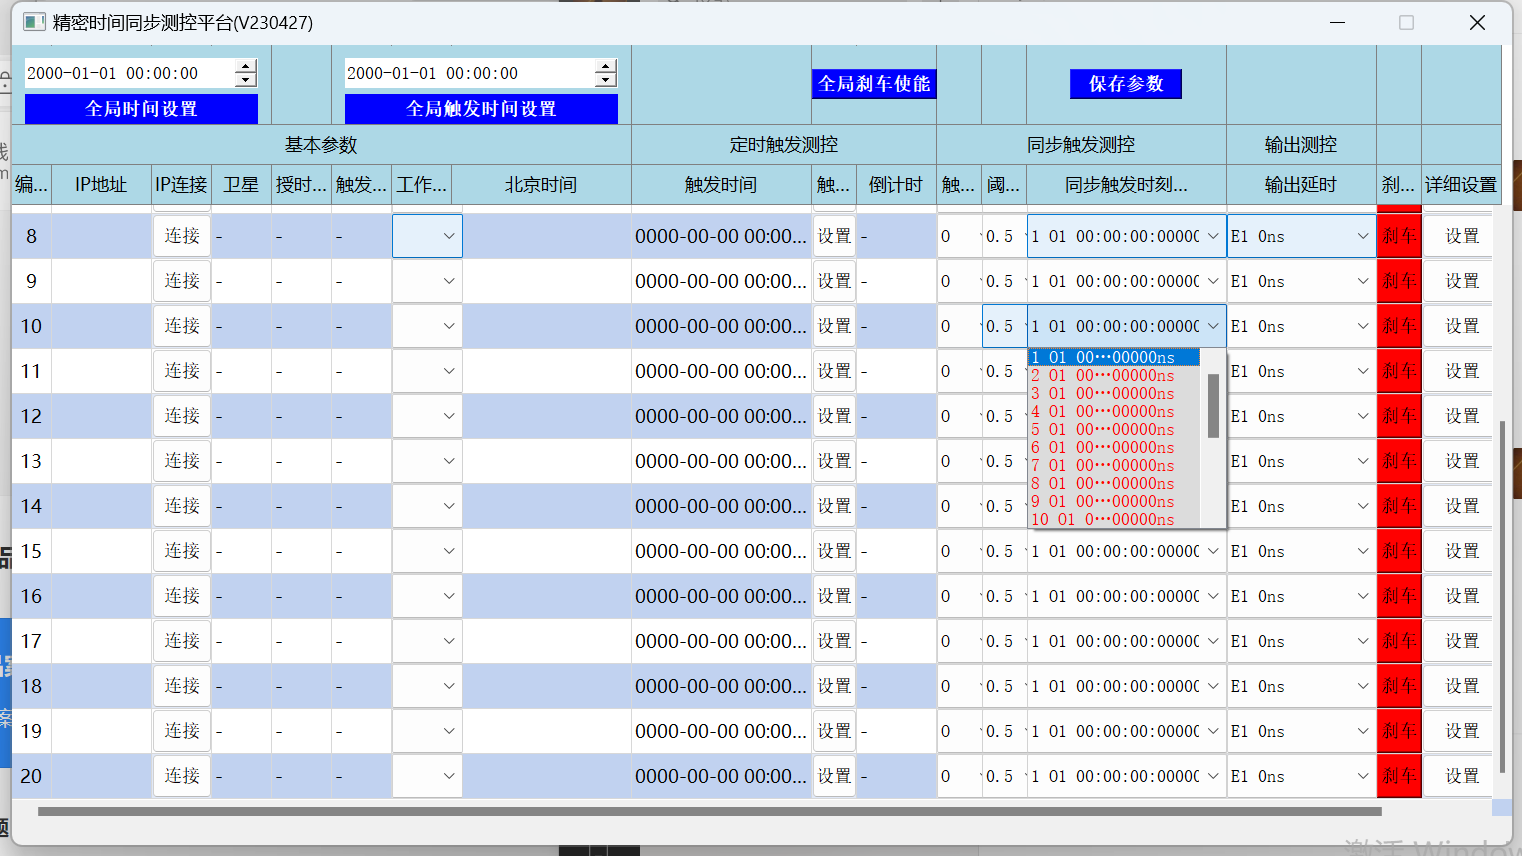This screenshot has height=856, width=1522.
Task: Click red 刹车 brake in row 11
Action: (1399, 371)
